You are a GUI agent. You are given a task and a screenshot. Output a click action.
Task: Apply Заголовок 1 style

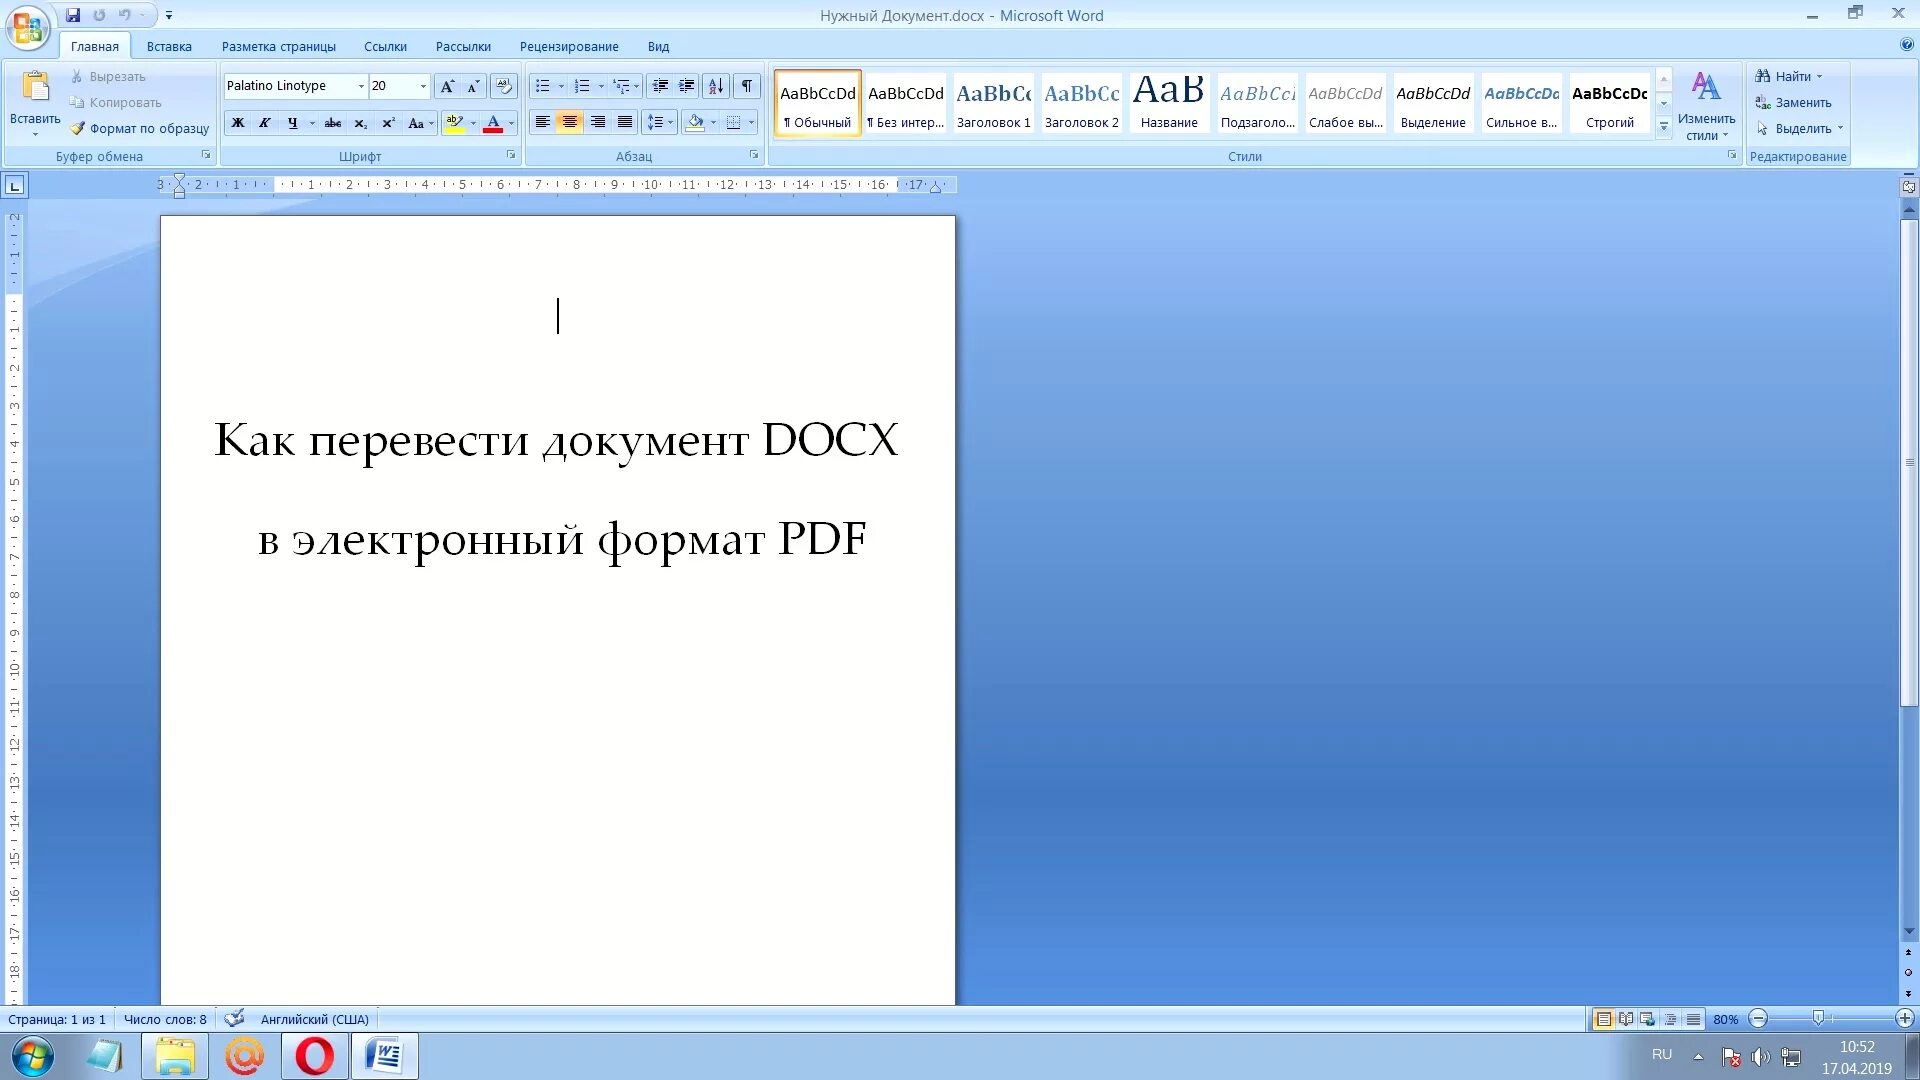[993, 103]
